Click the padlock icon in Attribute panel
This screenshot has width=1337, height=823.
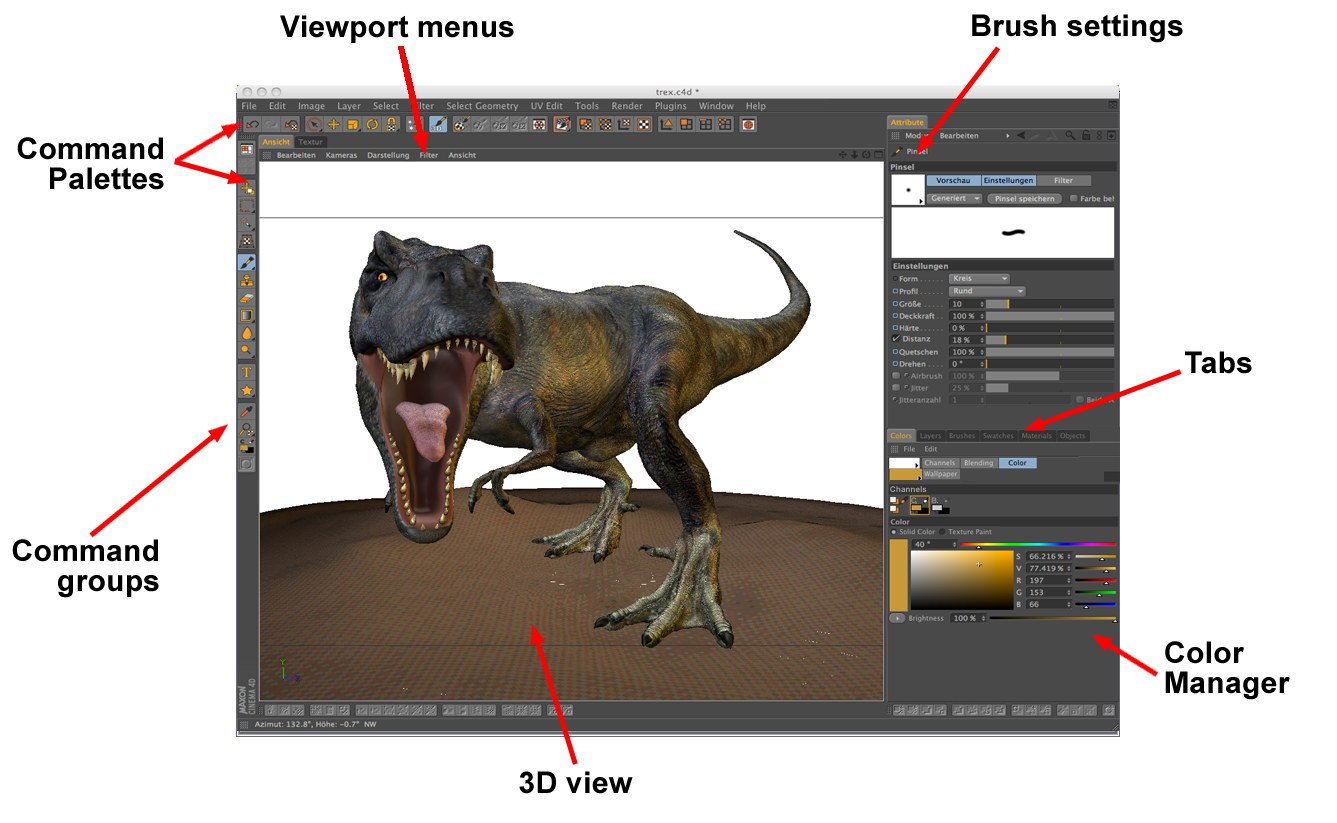pyautogui.click(x=1086, y=135)
